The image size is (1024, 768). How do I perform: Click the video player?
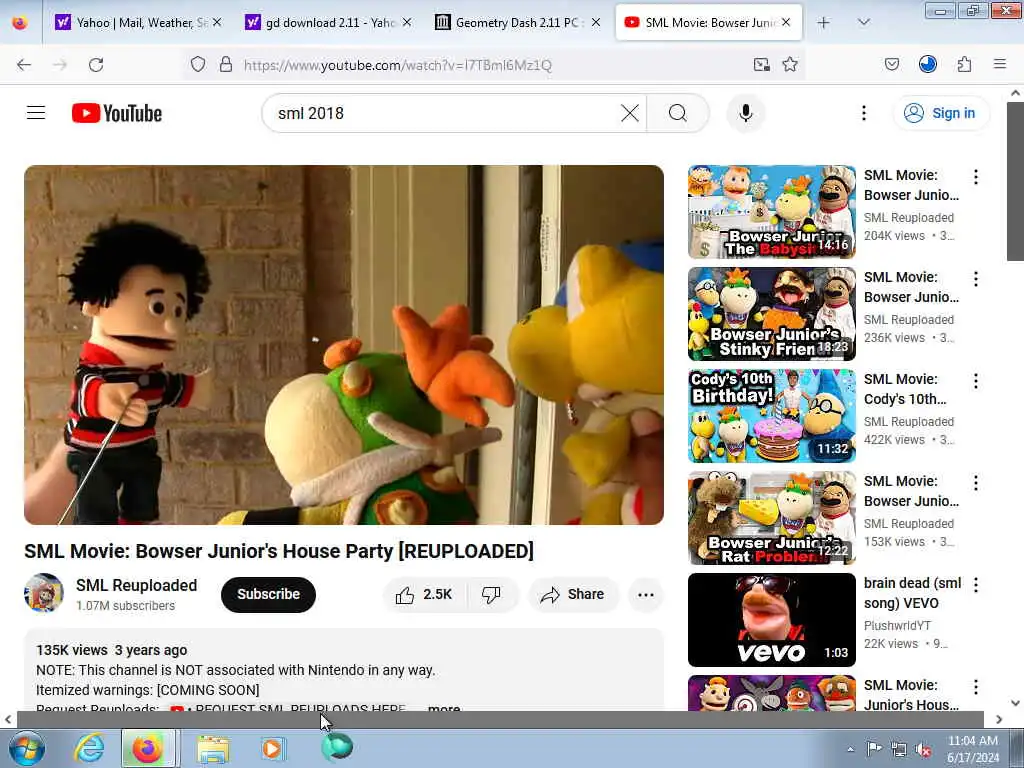coord(344,345)
